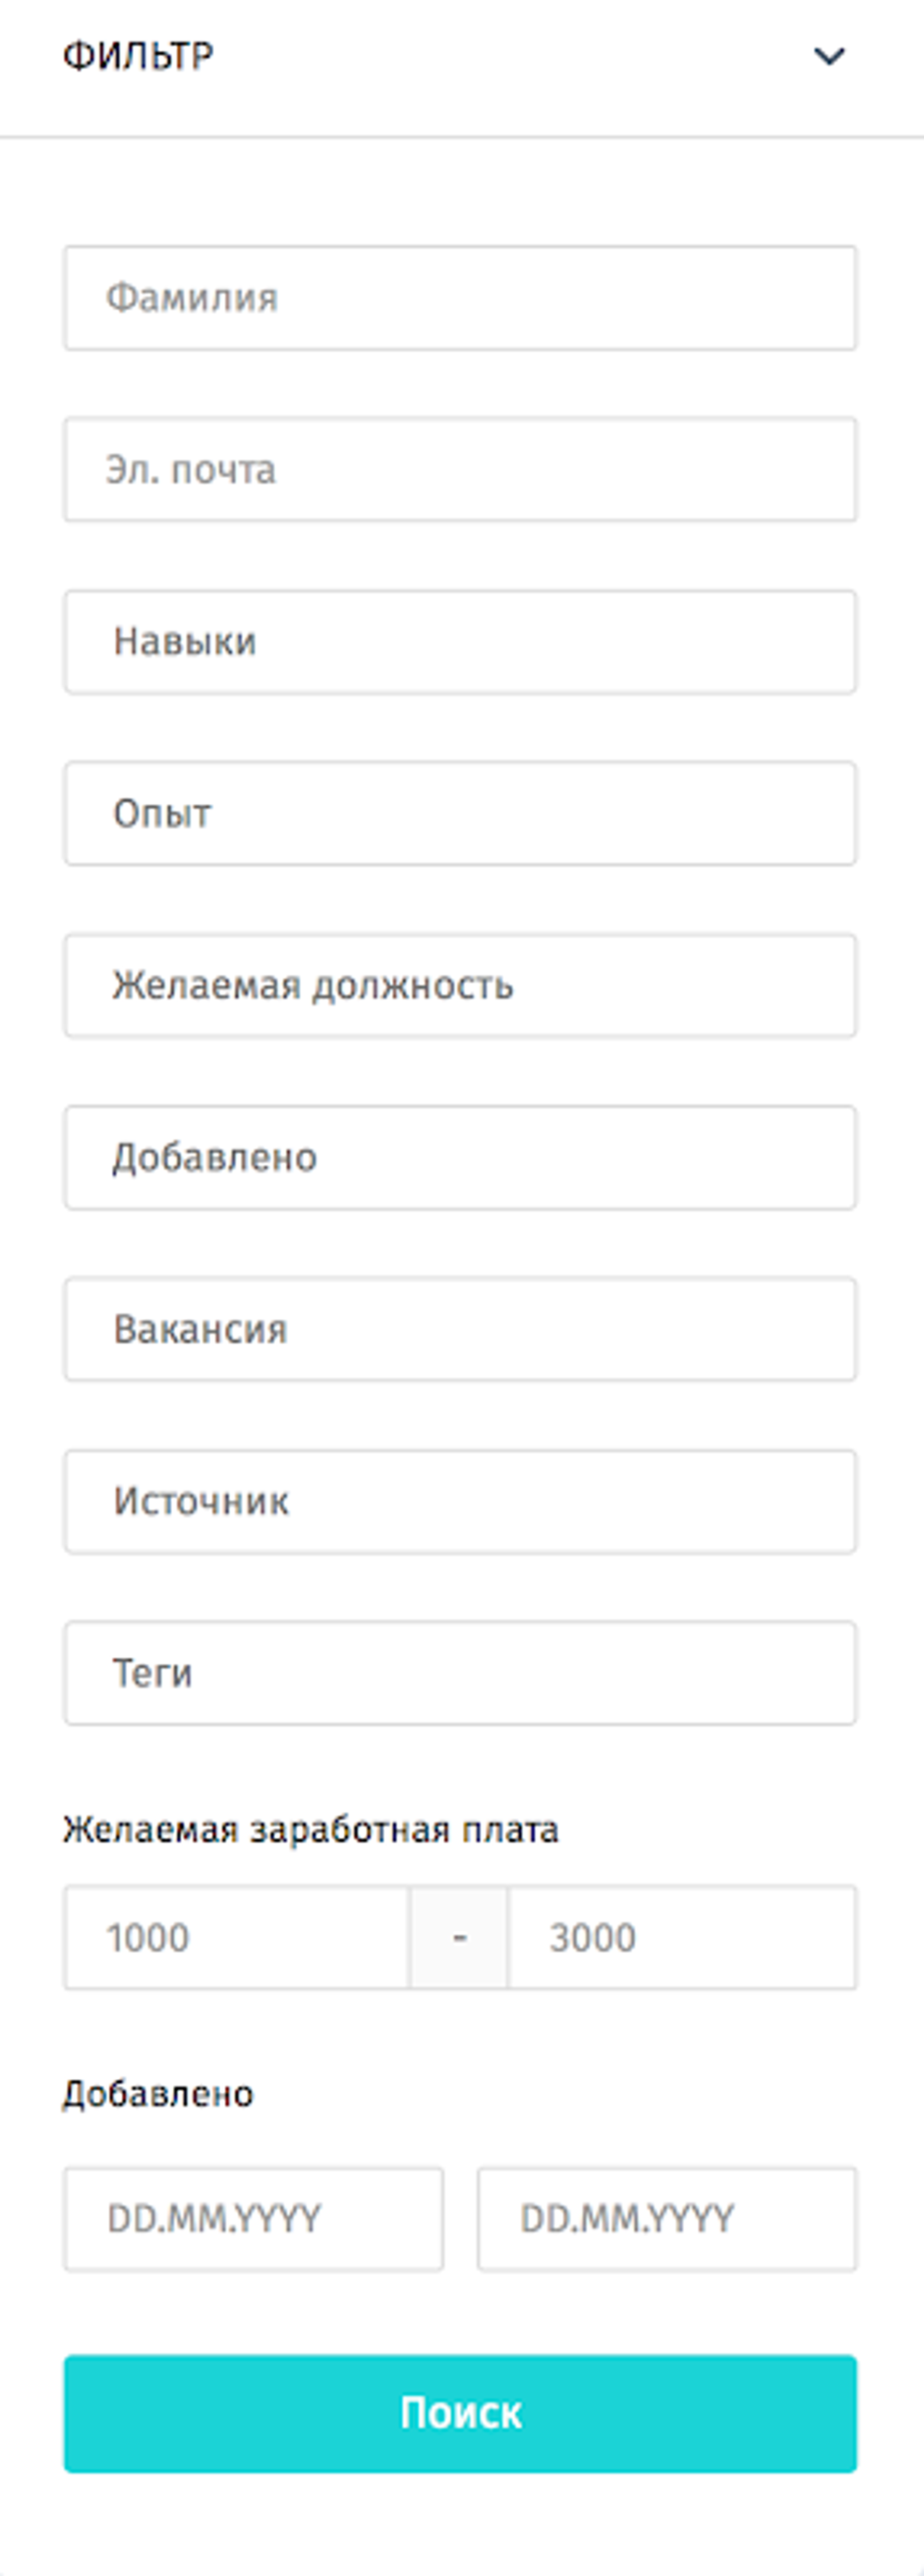The image size is (924, 2576).
Task: Click empty area below Поиск button
Action: click(x=460, y=2525)
